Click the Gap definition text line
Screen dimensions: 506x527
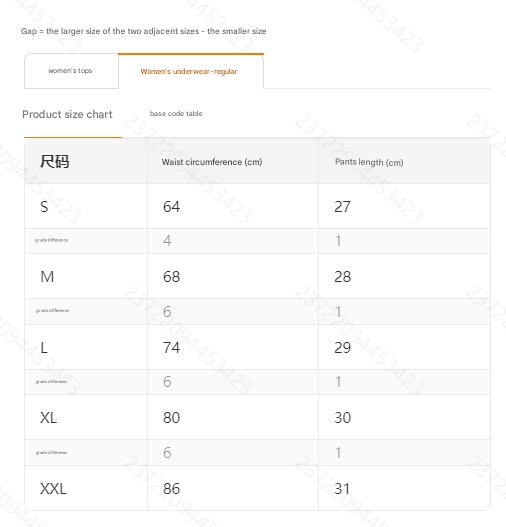[143, 31]
